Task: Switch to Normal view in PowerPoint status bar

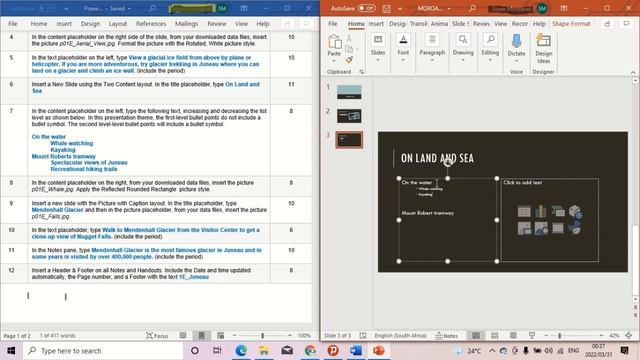Action: tap(476, 336)
